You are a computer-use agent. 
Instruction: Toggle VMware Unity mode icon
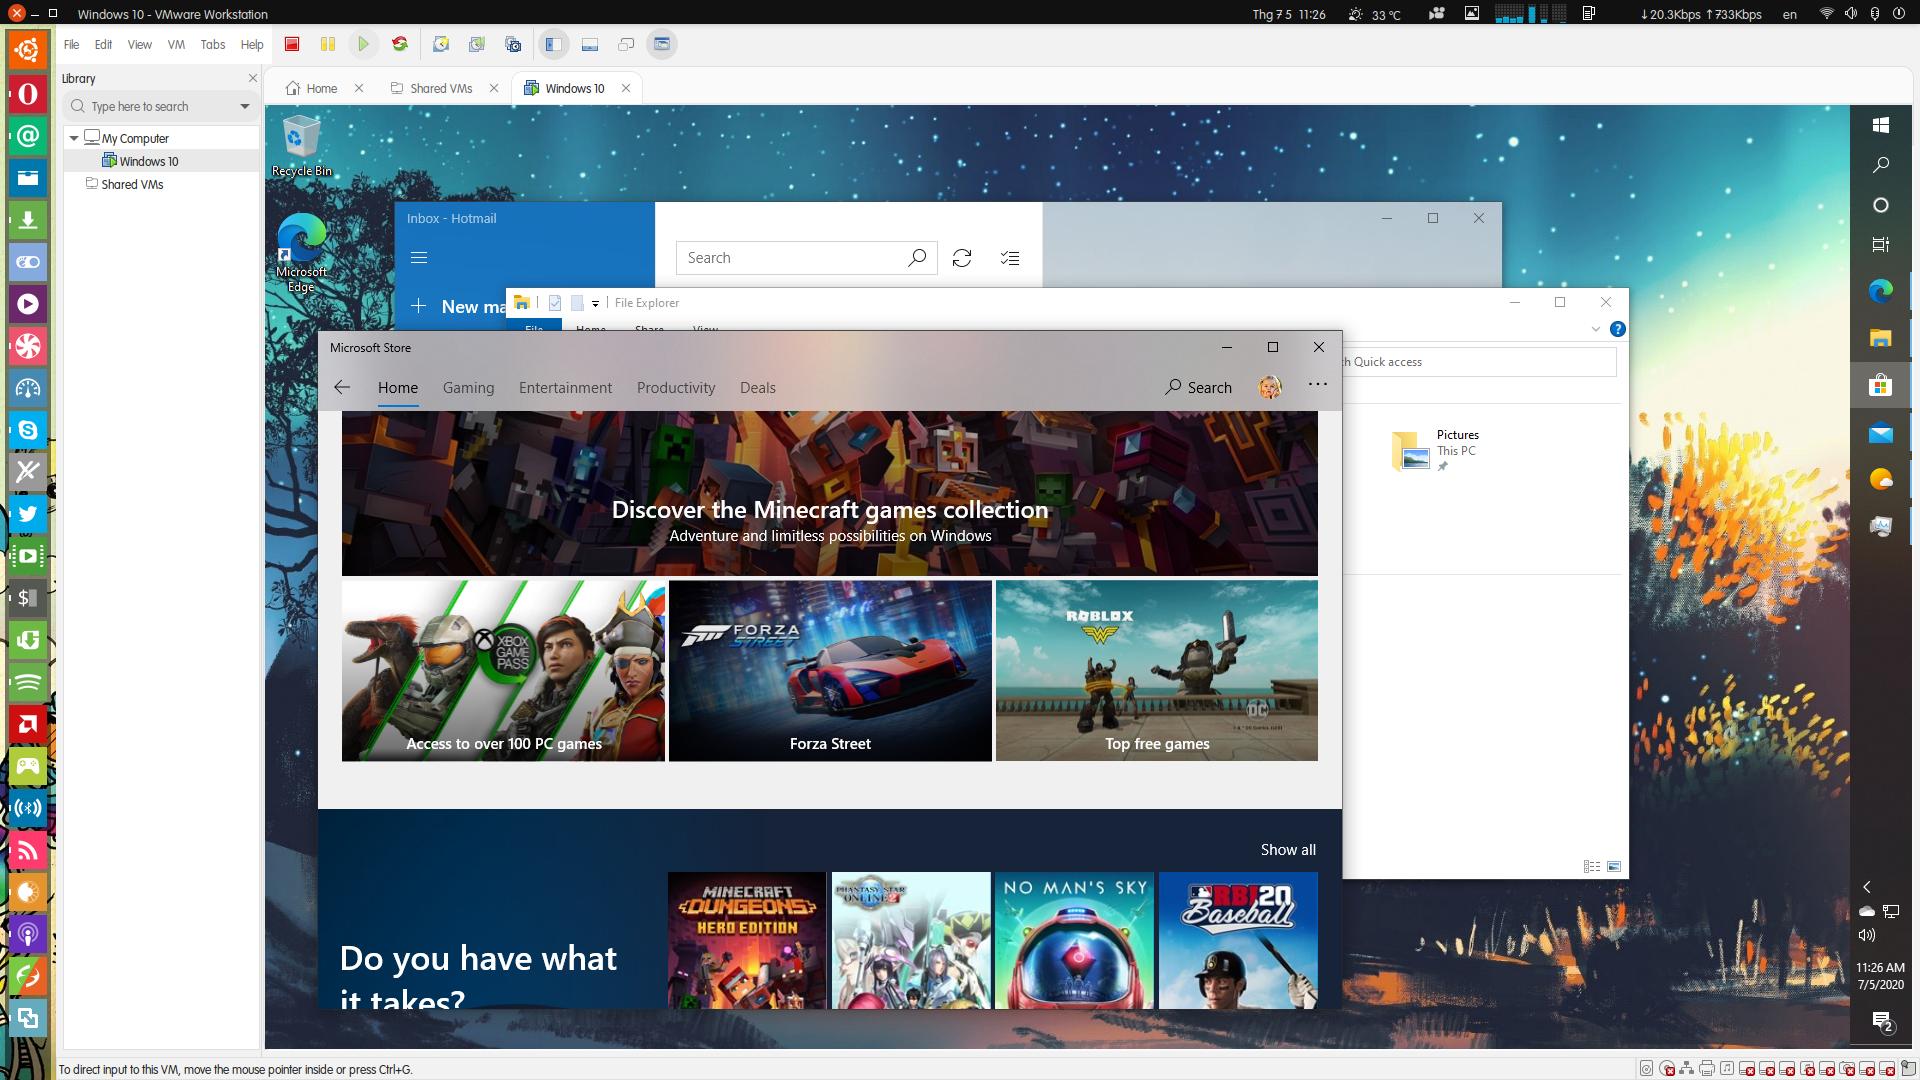[x=662, y=44]
